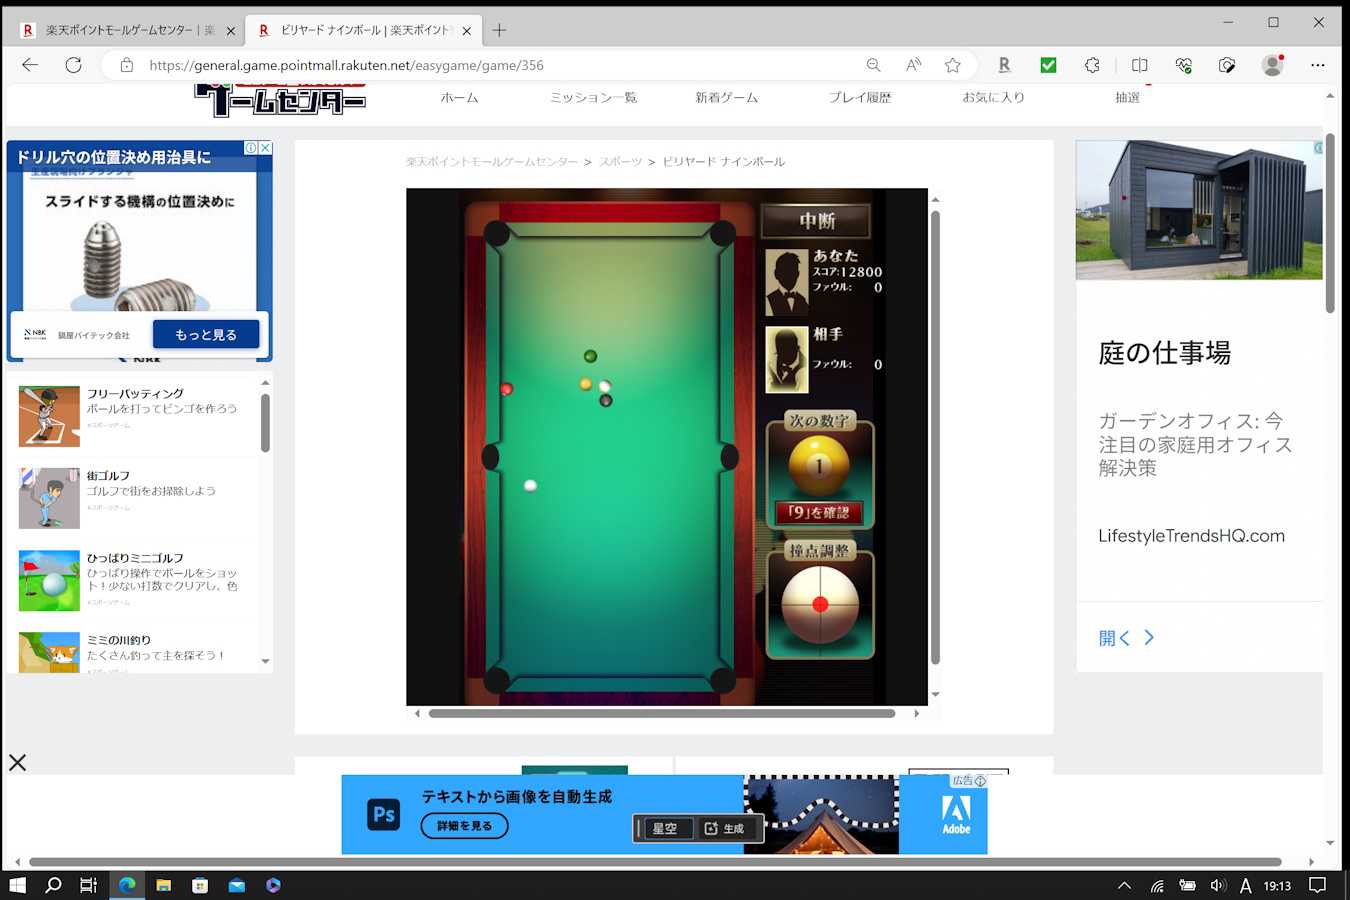Open File Explorer from the taskbar

pyautogui.click(x=163, y=885)
